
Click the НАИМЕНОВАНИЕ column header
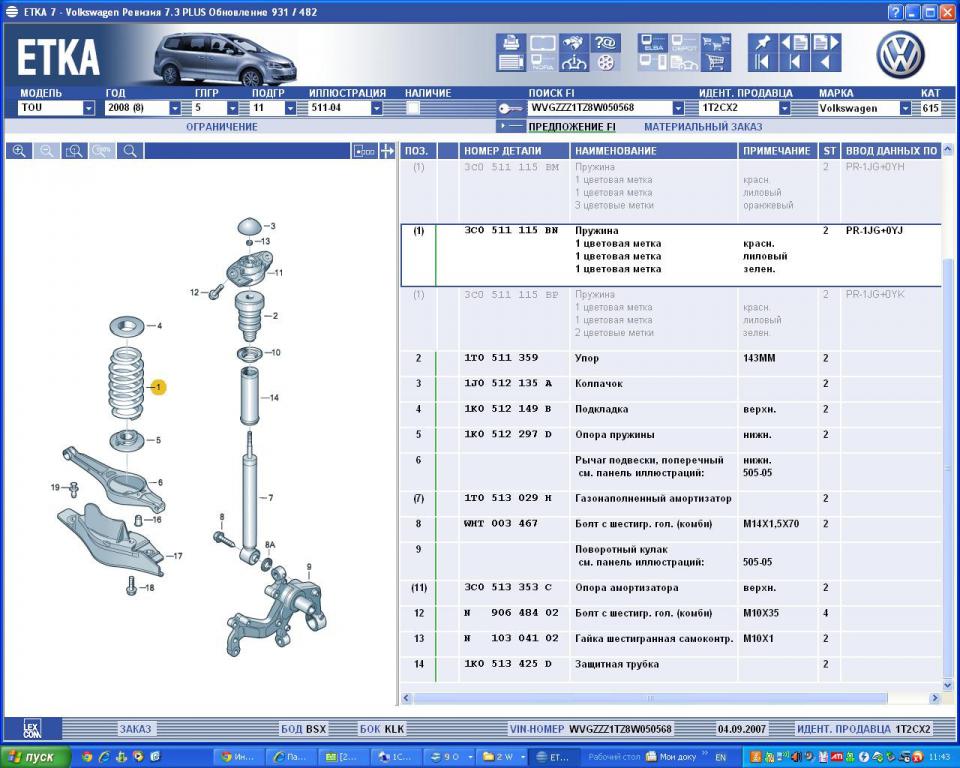[653, 151]
